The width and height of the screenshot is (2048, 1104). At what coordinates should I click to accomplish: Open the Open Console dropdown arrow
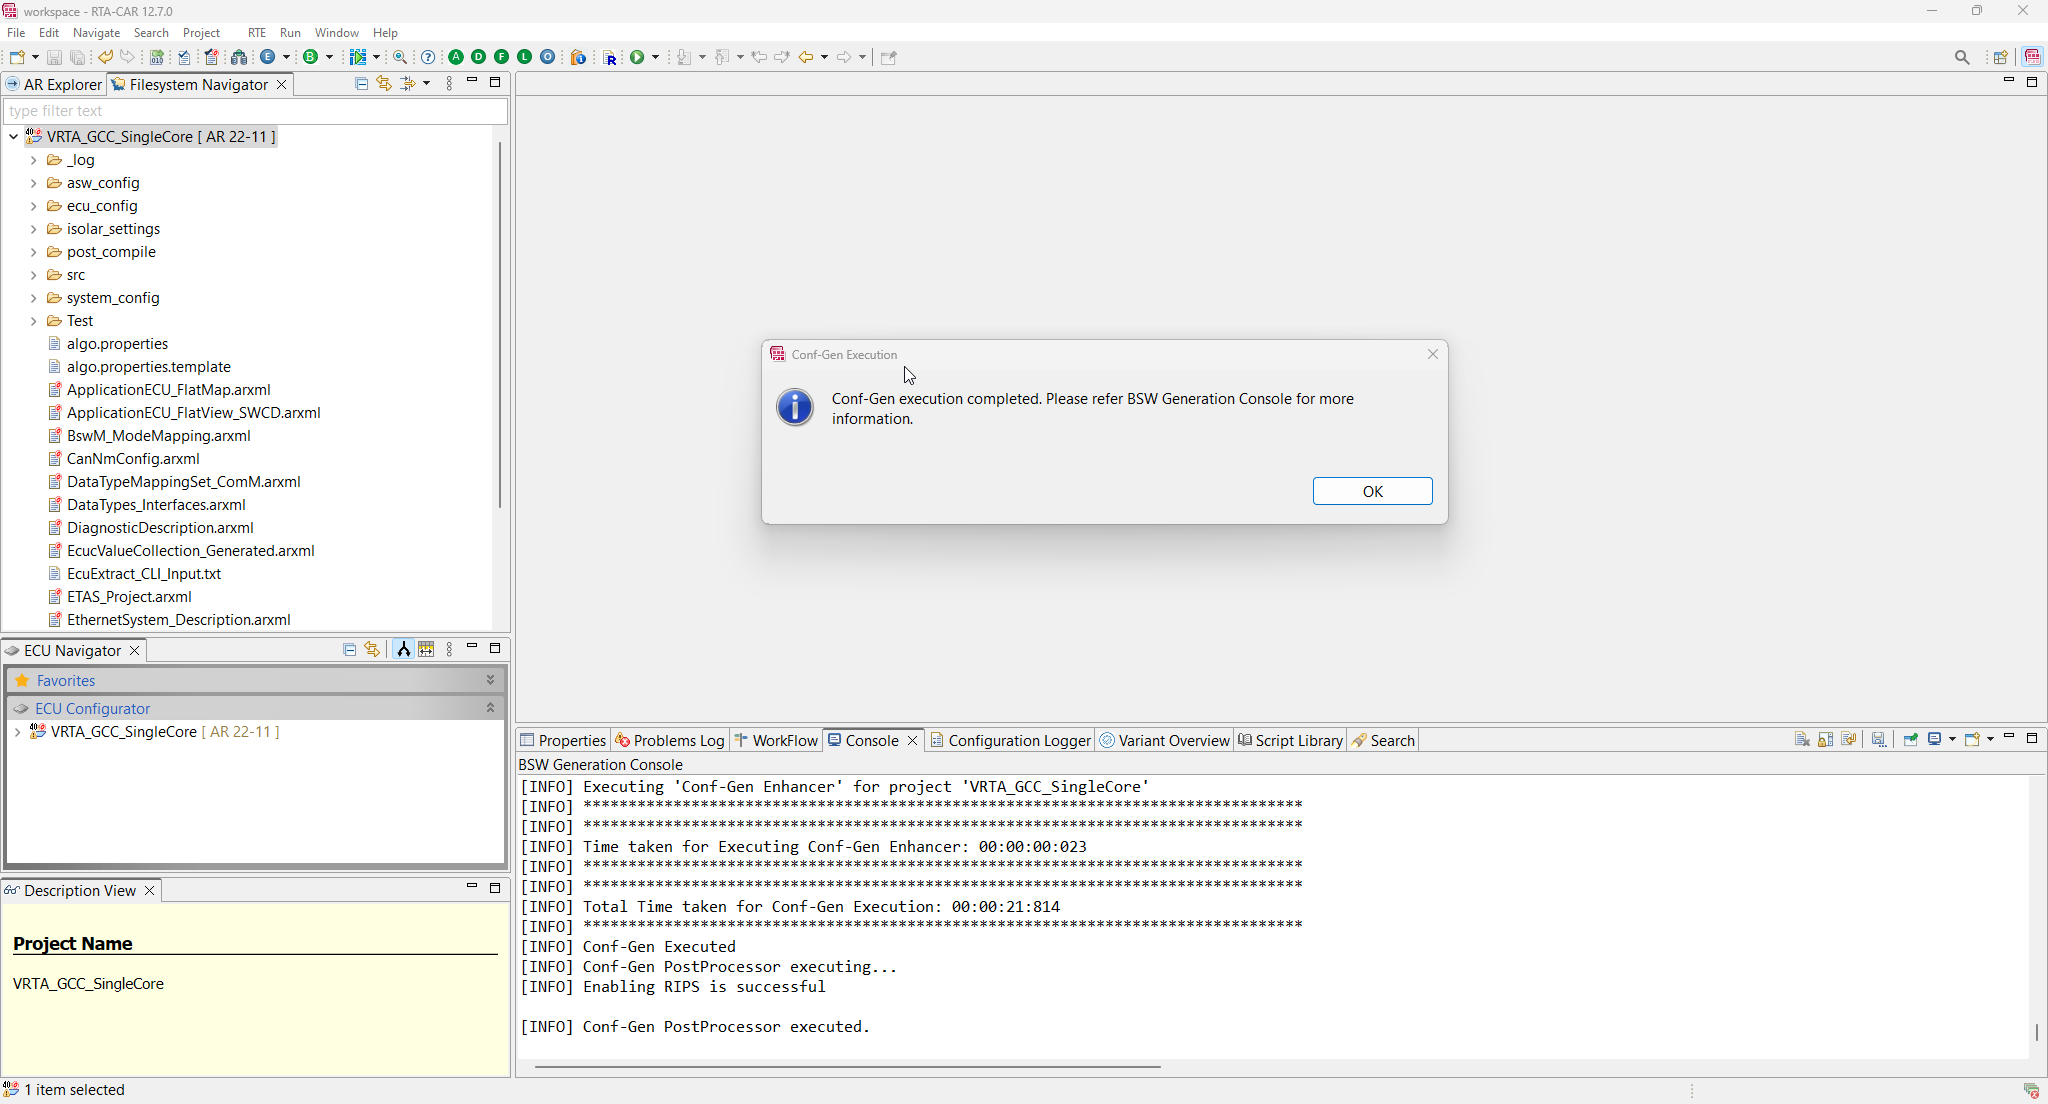coord(1990,740)
